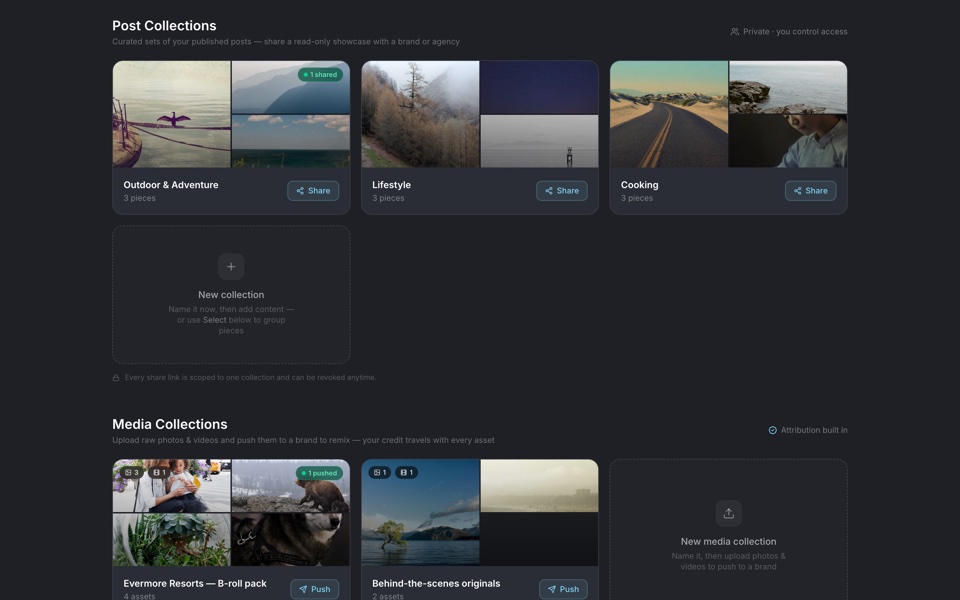This screenshot has height=600, width=960.
Task: Click the '1 shared' badge on Outdoor & Adventure
Action: (320, 75)
